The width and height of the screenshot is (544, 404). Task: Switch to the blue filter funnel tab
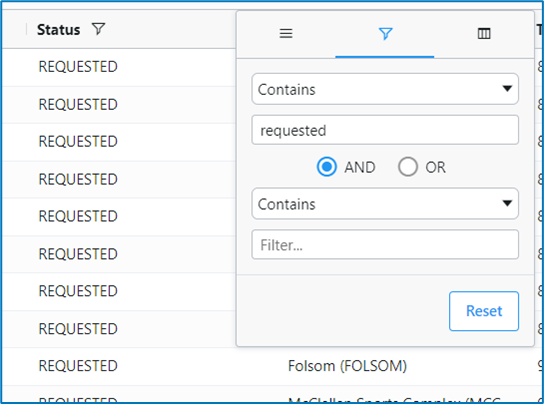[x=385, y=34]
